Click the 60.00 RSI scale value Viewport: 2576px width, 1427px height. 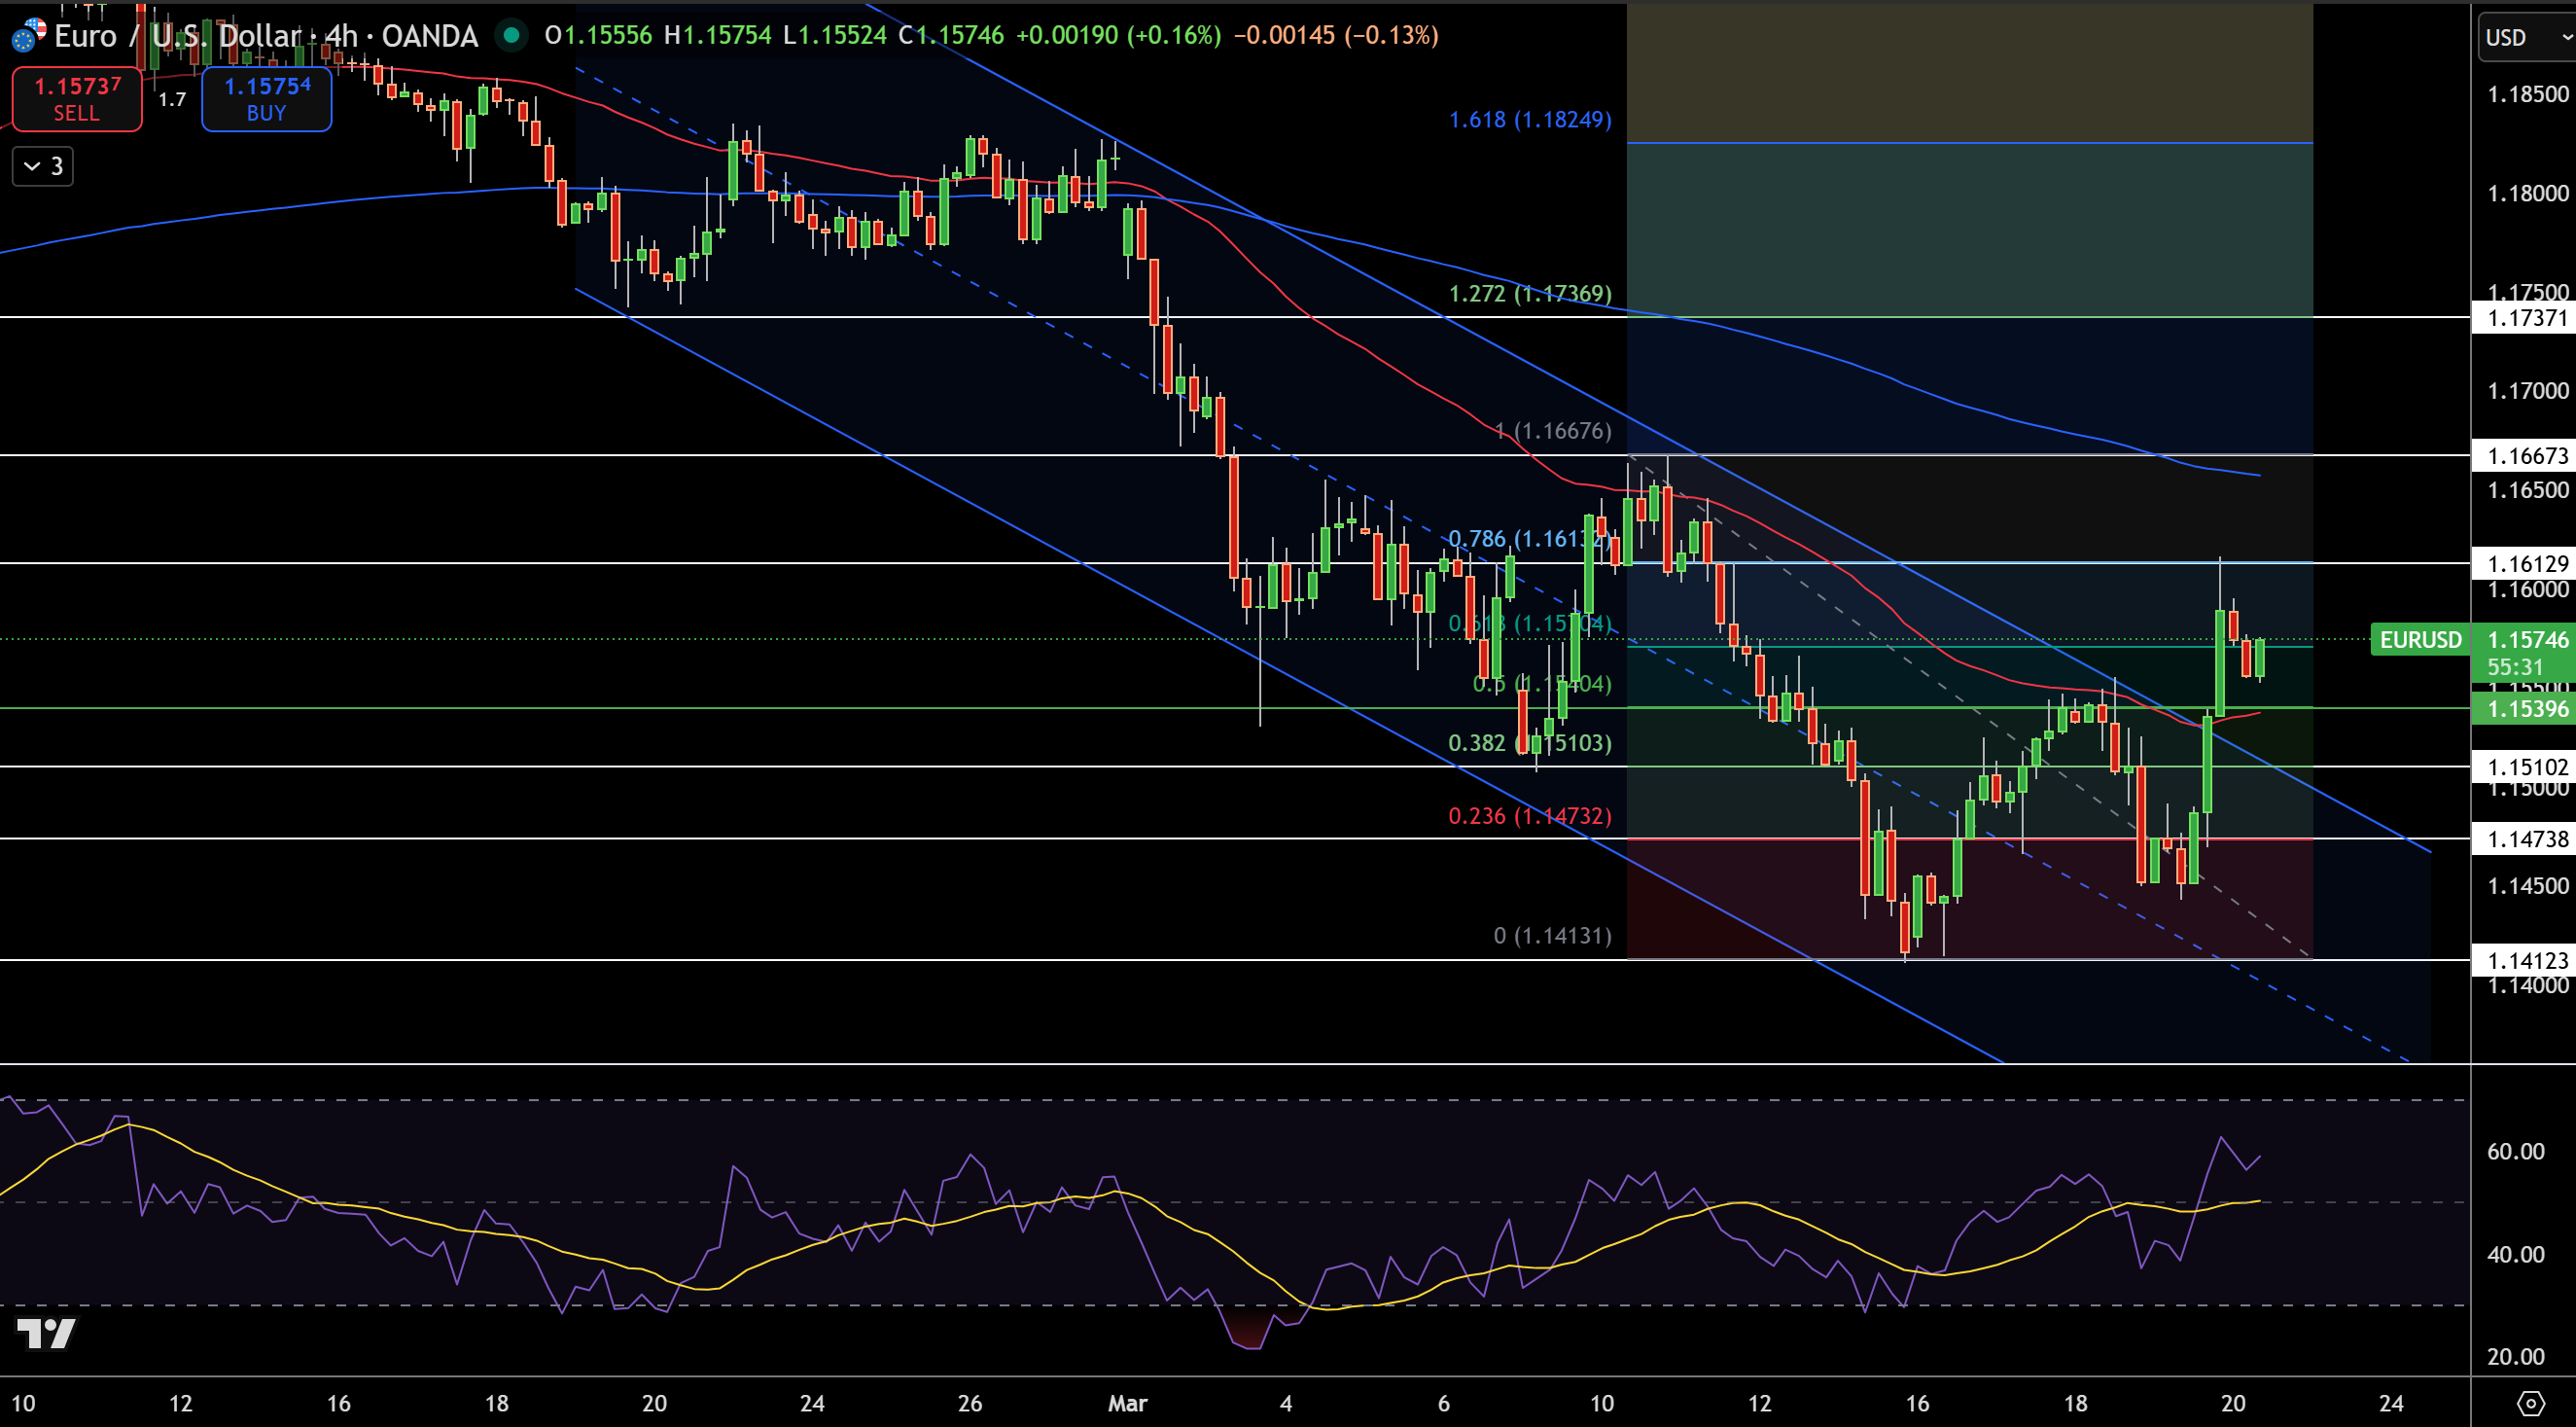pos(2516,1152)
